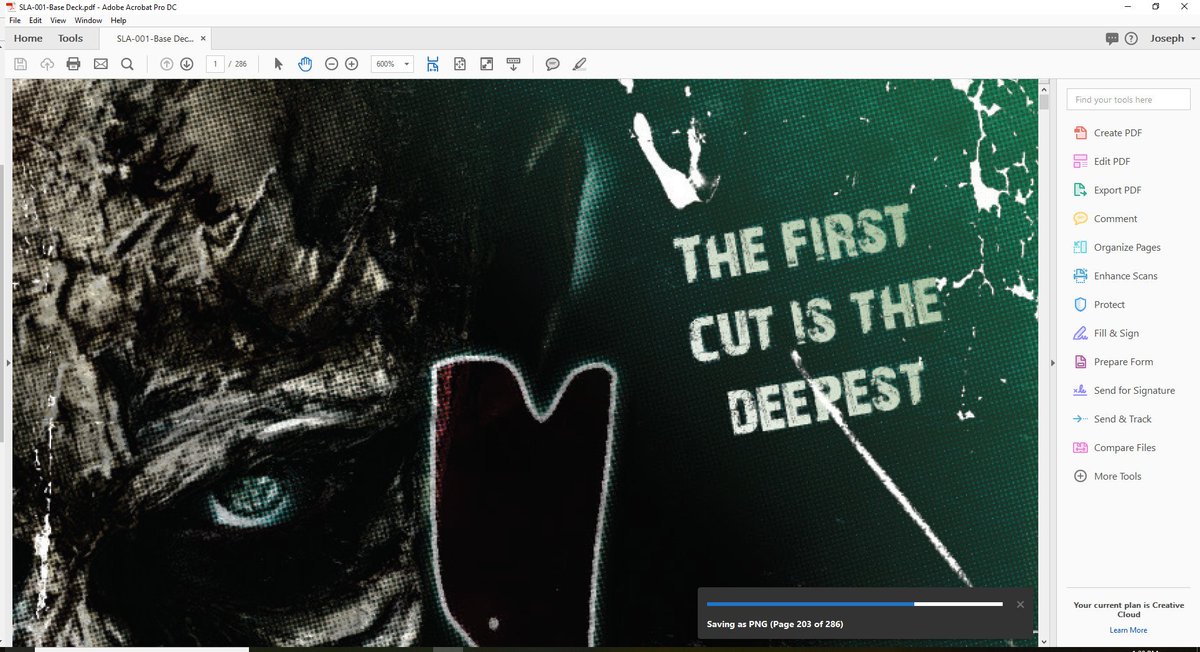Click the Find your tools here search box
Image resolution: width=1200 pixels, height=652 pixels.
pyautogui.click(x=1128, y=100)
